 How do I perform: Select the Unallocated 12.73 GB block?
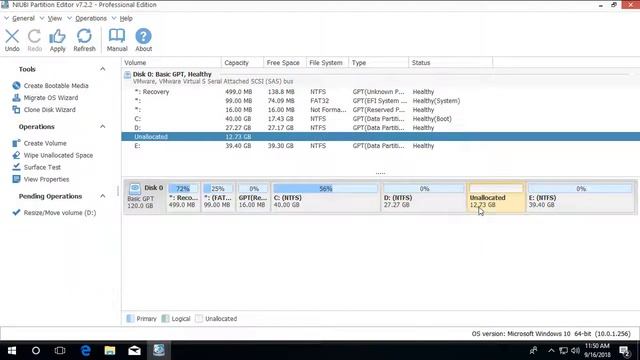(x=496, y=197)
